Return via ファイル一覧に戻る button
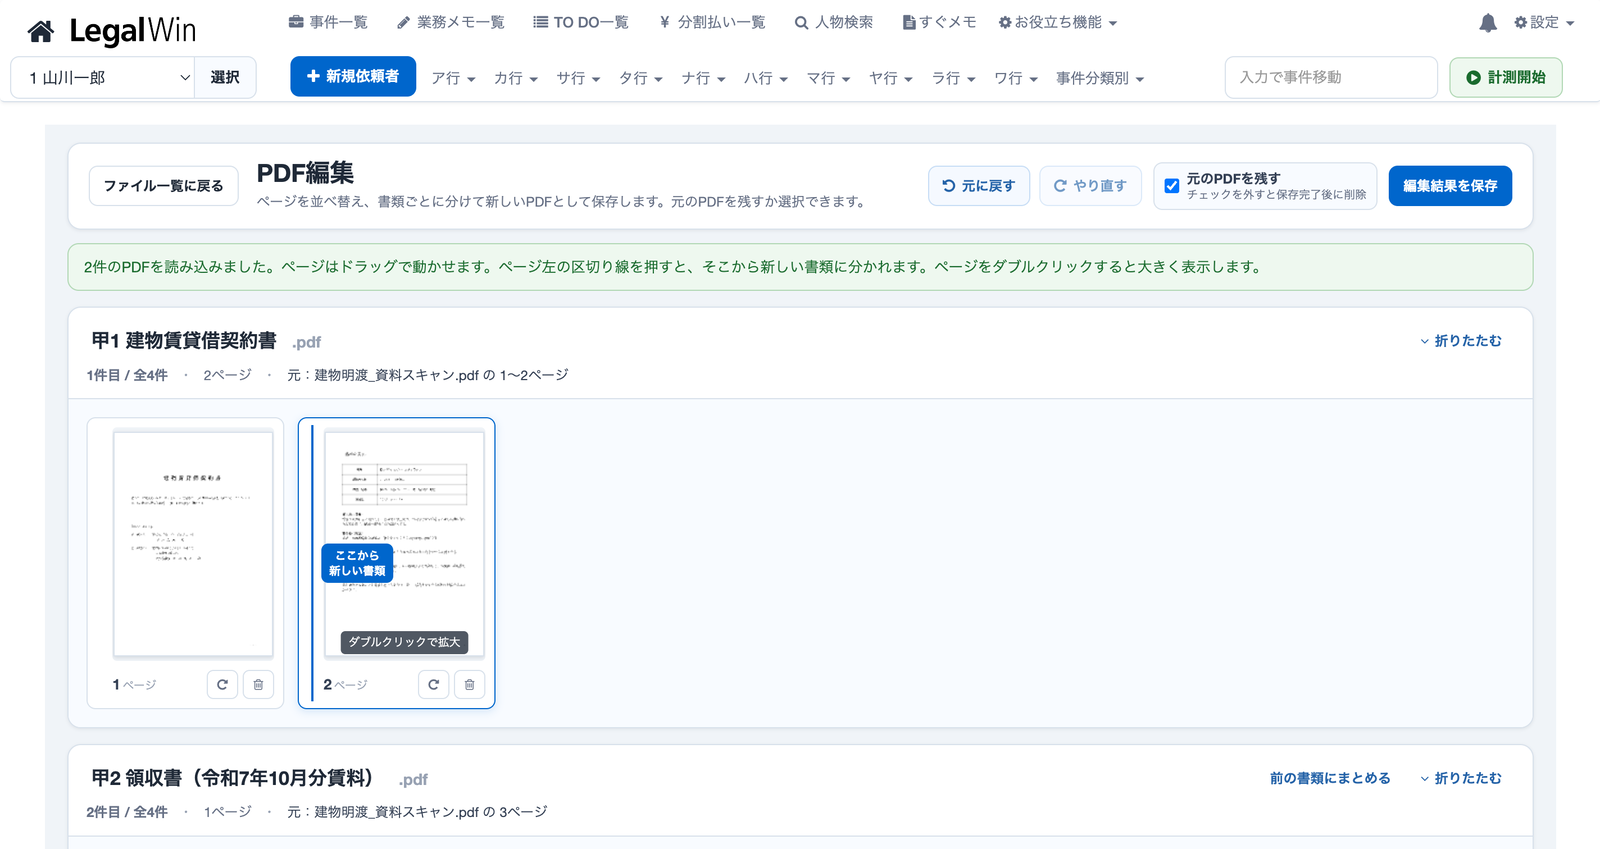 [164, 186]
